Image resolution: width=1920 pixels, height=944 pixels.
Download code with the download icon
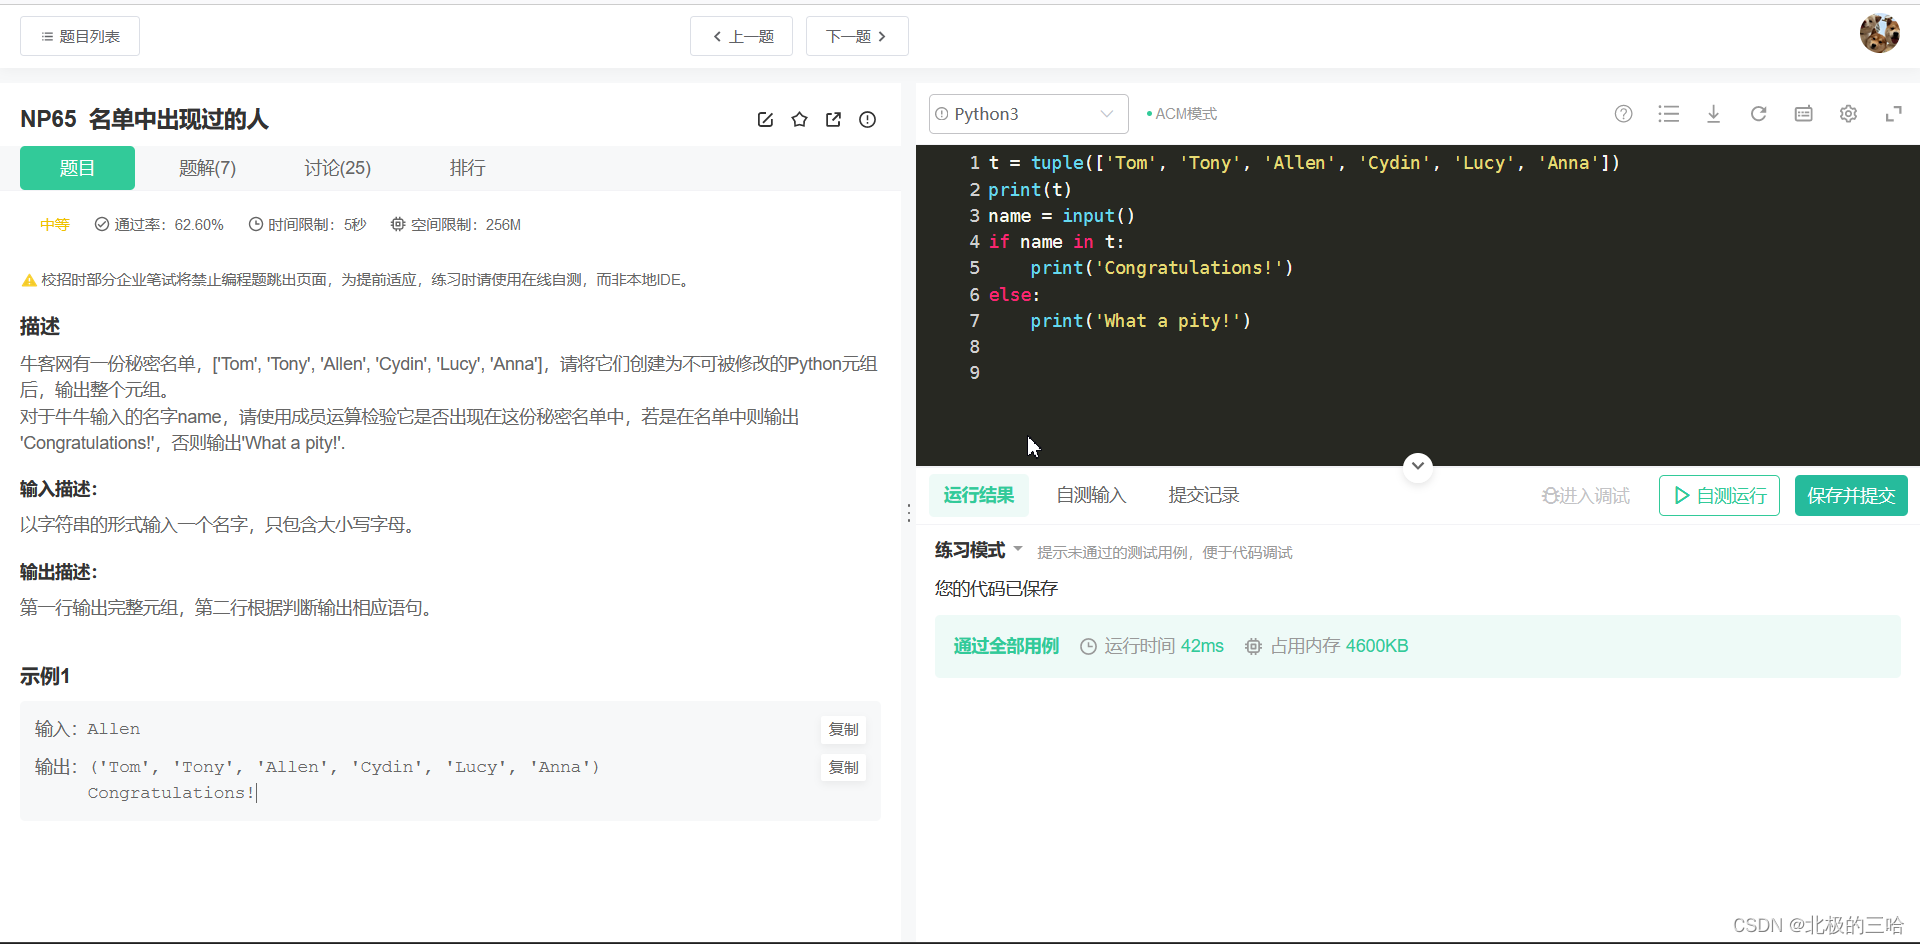click(x=1713, y=114)
